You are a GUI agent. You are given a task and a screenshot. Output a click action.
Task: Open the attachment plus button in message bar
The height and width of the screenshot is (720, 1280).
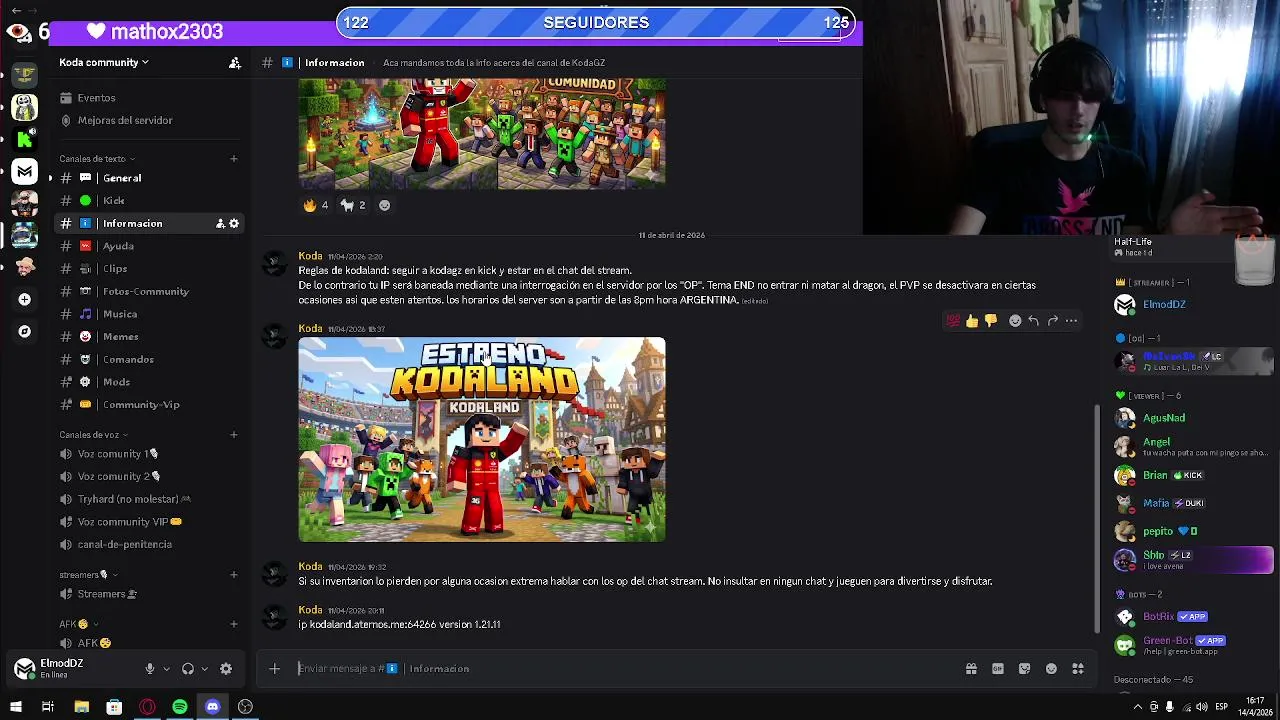(x=275, y=669)
